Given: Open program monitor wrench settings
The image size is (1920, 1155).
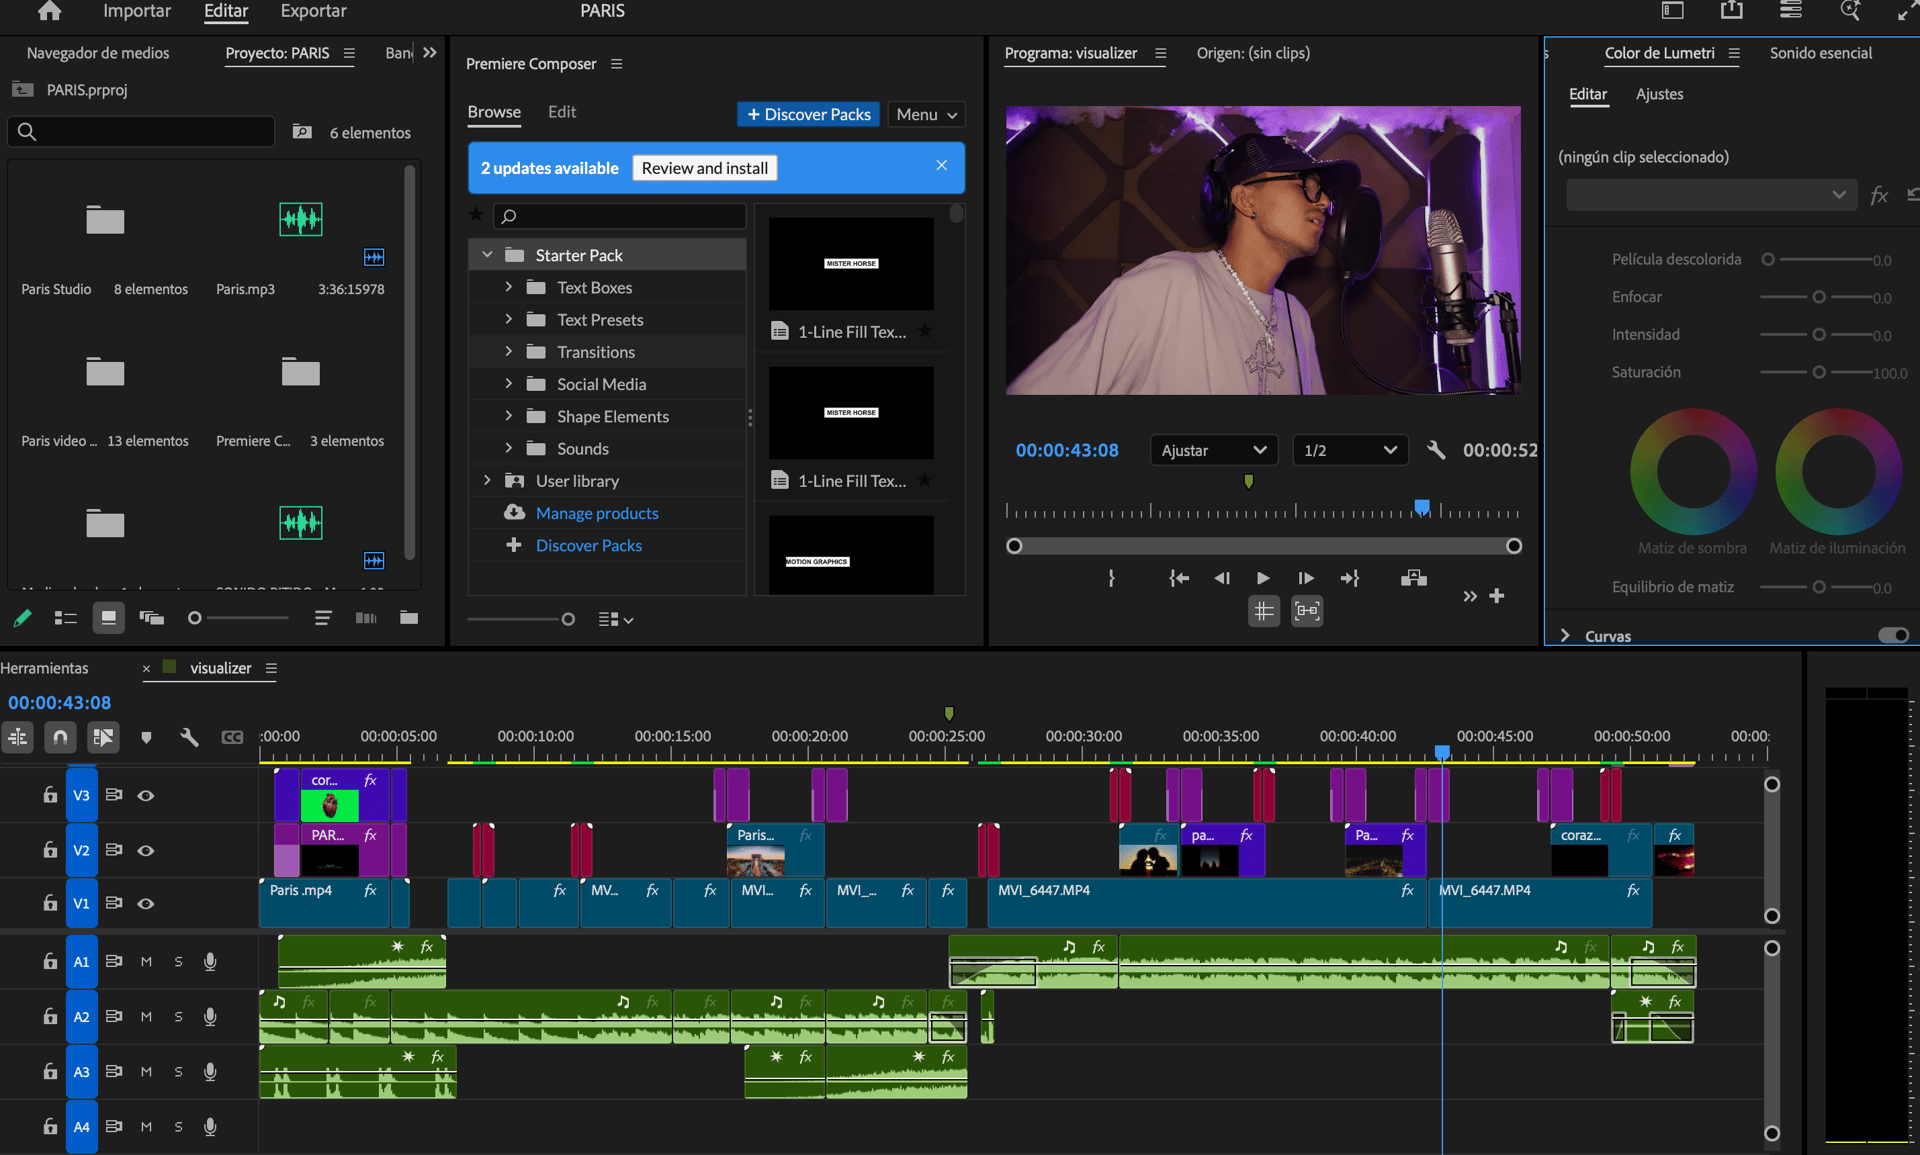Looking at the screenshot, I should [1436, 450].
